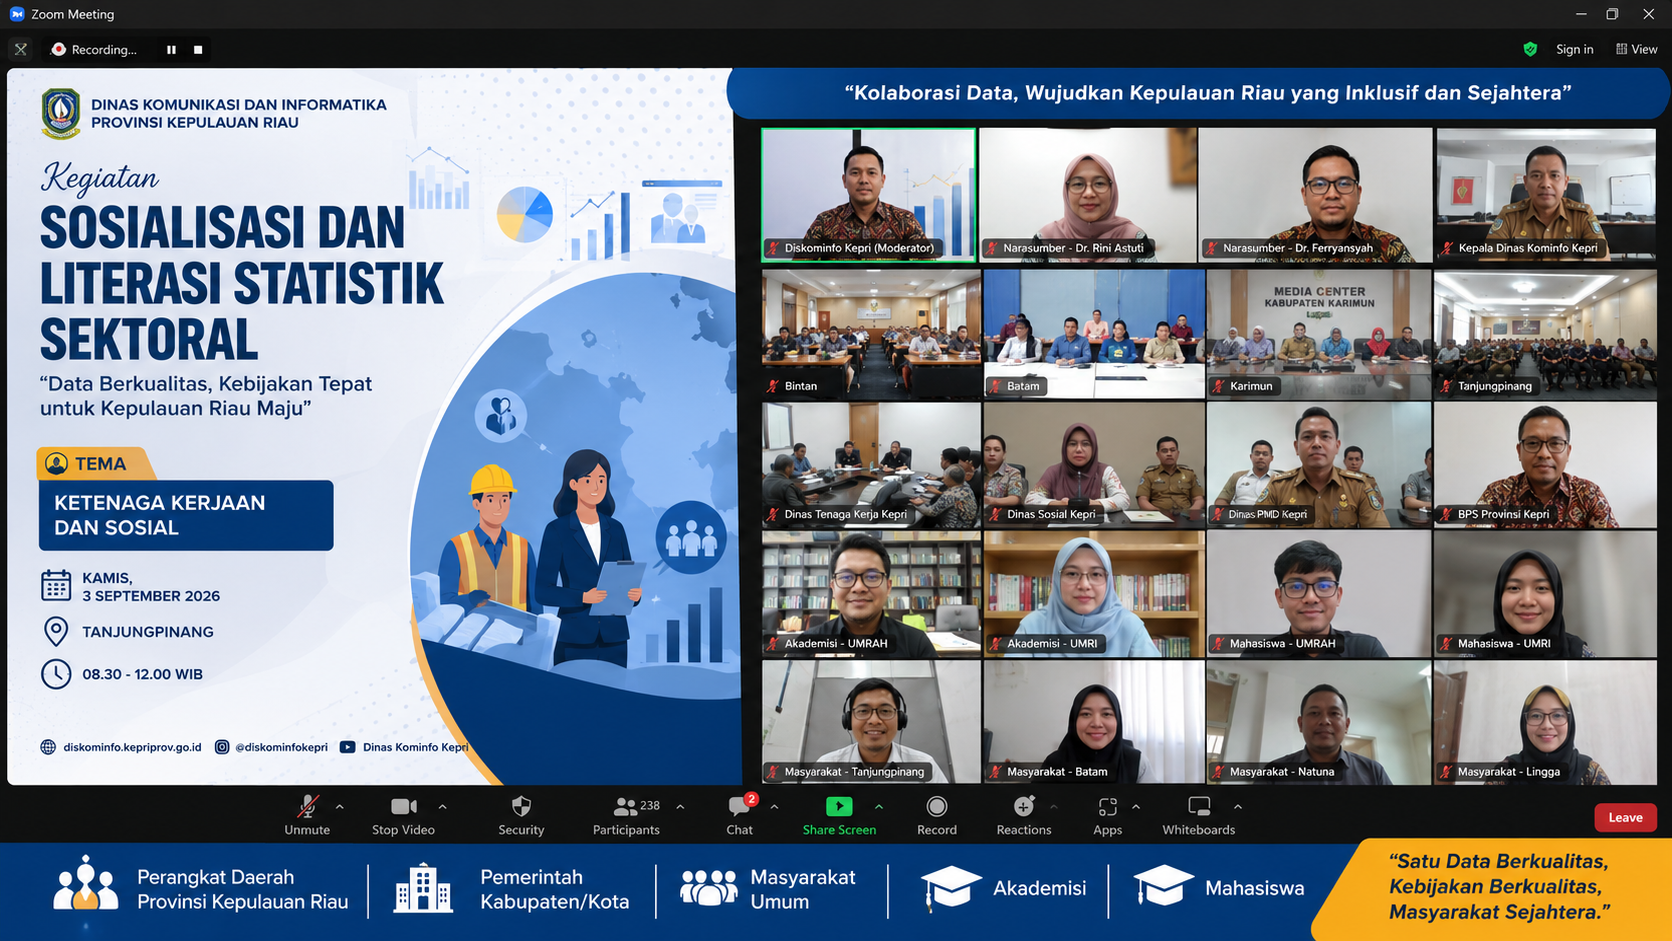Select the Tanjungpinang room video tile
Screen dimensions: 1672x941
tap(1545, 334)
